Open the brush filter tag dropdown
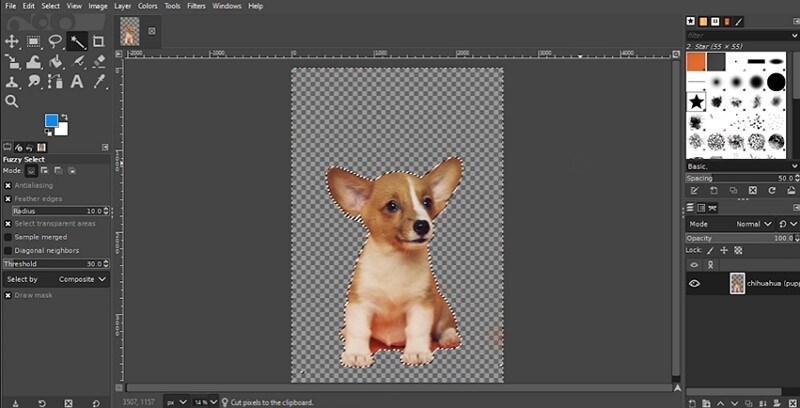800x408 pixels. coord(795,35)
